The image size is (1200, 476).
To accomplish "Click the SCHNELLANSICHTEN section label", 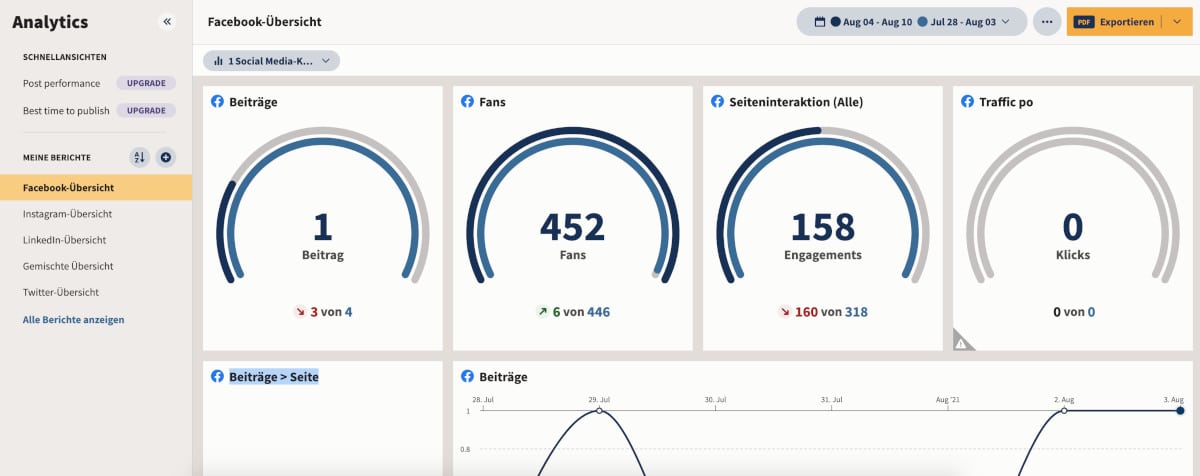I will (x=65, y=57).
